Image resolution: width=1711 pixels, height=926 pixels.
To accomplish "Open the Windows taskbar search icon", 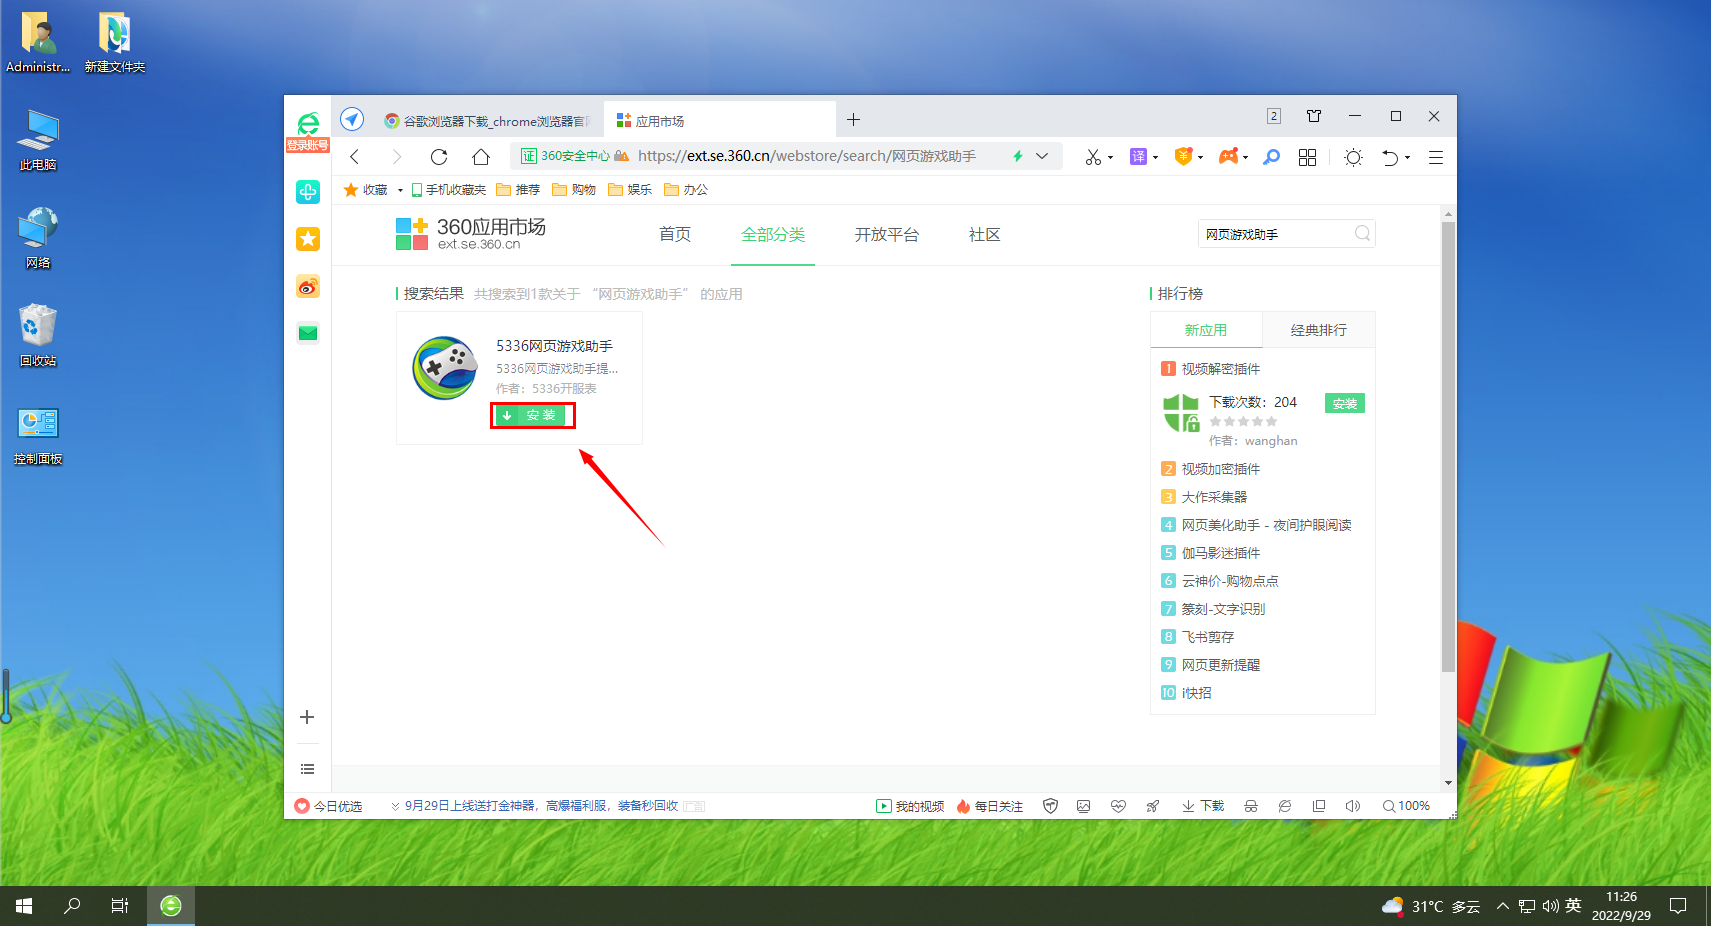I will coord(72,906).
